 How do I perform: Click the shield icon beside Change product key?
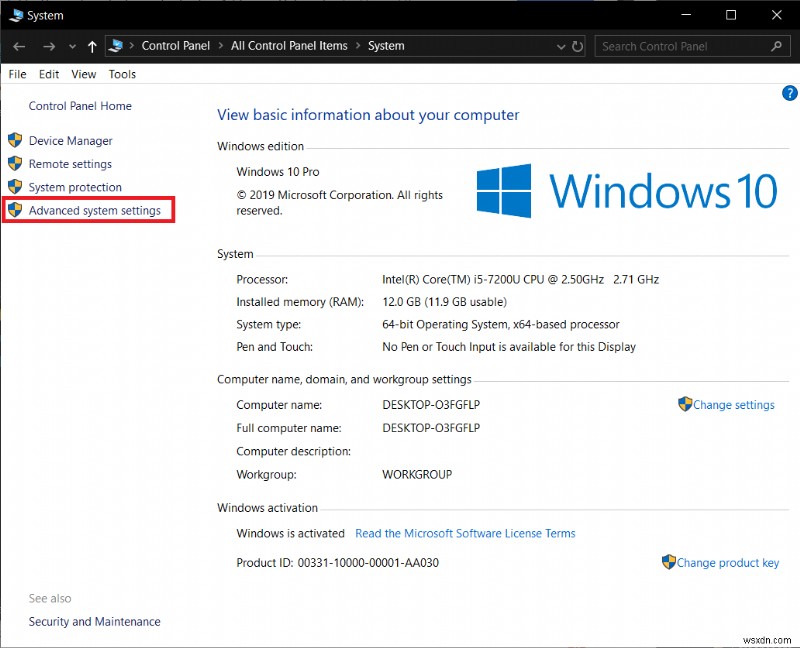click(x=668, y=562)
